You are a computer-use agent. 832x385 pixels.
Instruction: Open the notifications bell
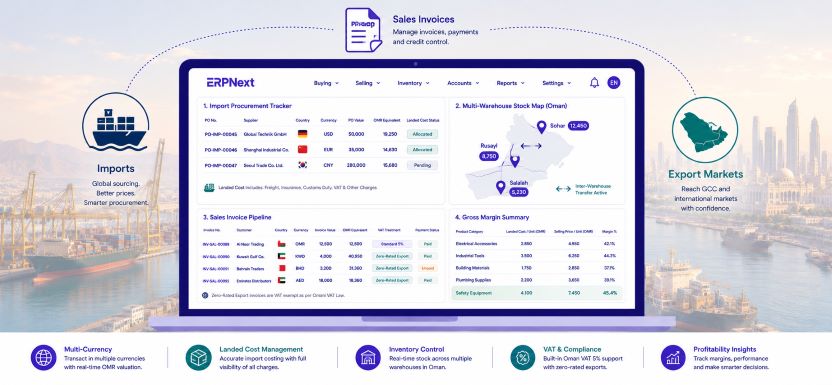click(x=594, y=83)
